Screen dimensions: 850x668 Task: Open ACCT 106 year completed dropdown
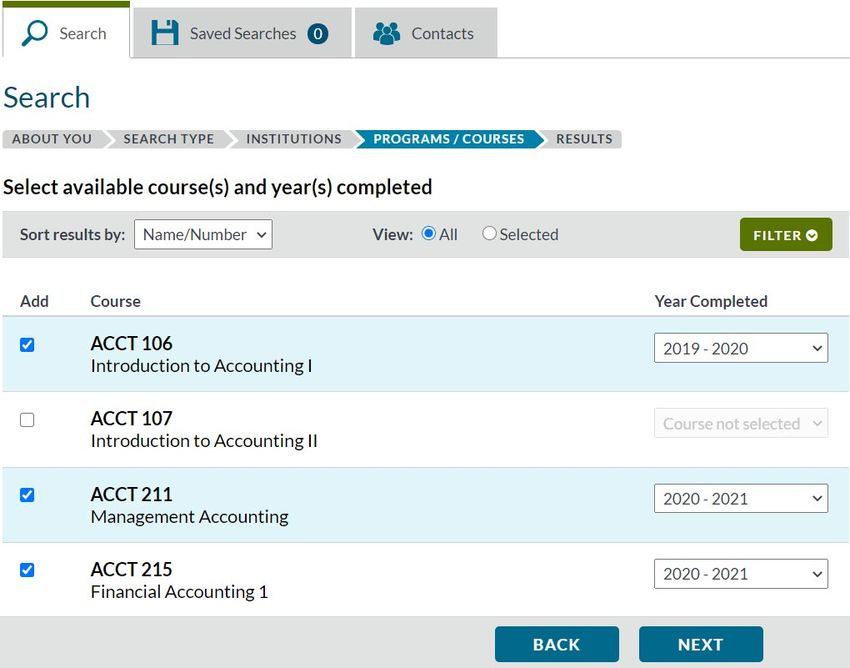pos(741,348)
